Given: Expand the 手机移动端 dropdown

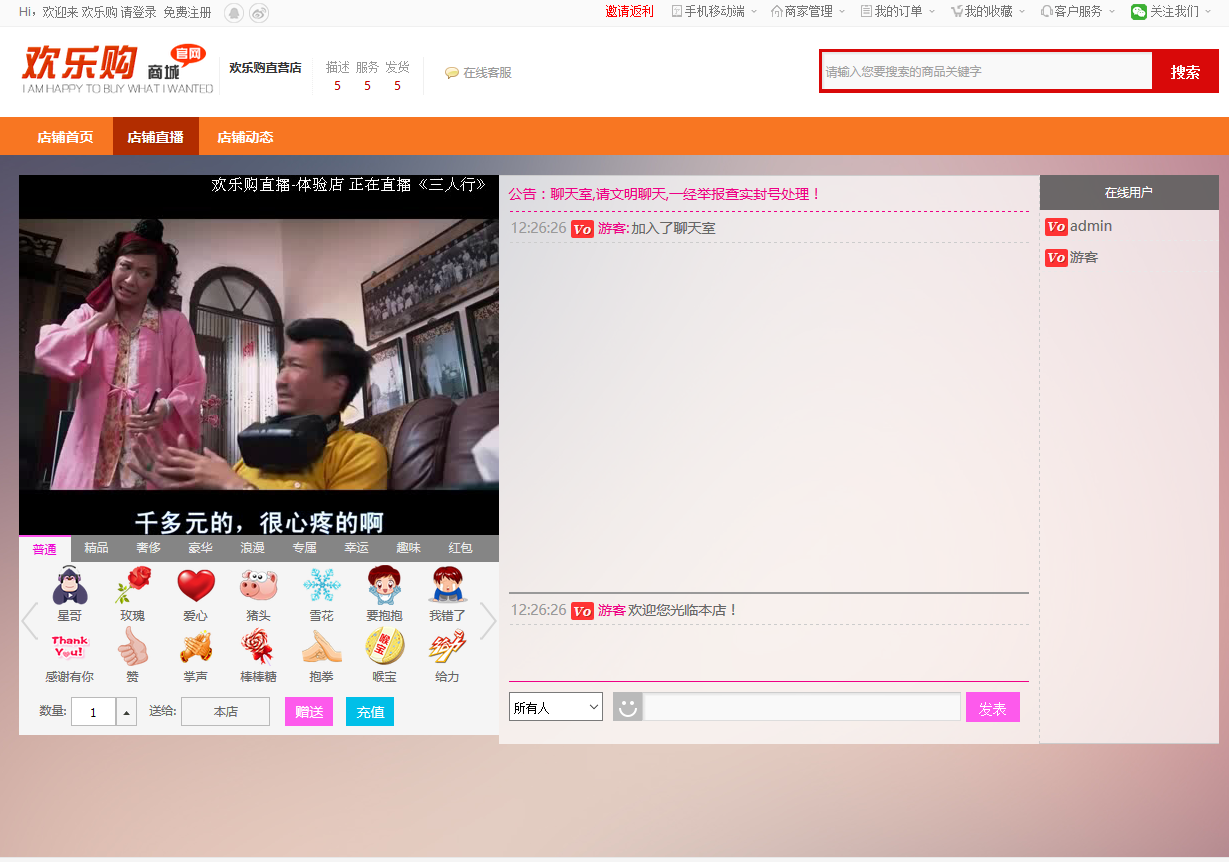Looking at the screenshot, I should [714, 12].
